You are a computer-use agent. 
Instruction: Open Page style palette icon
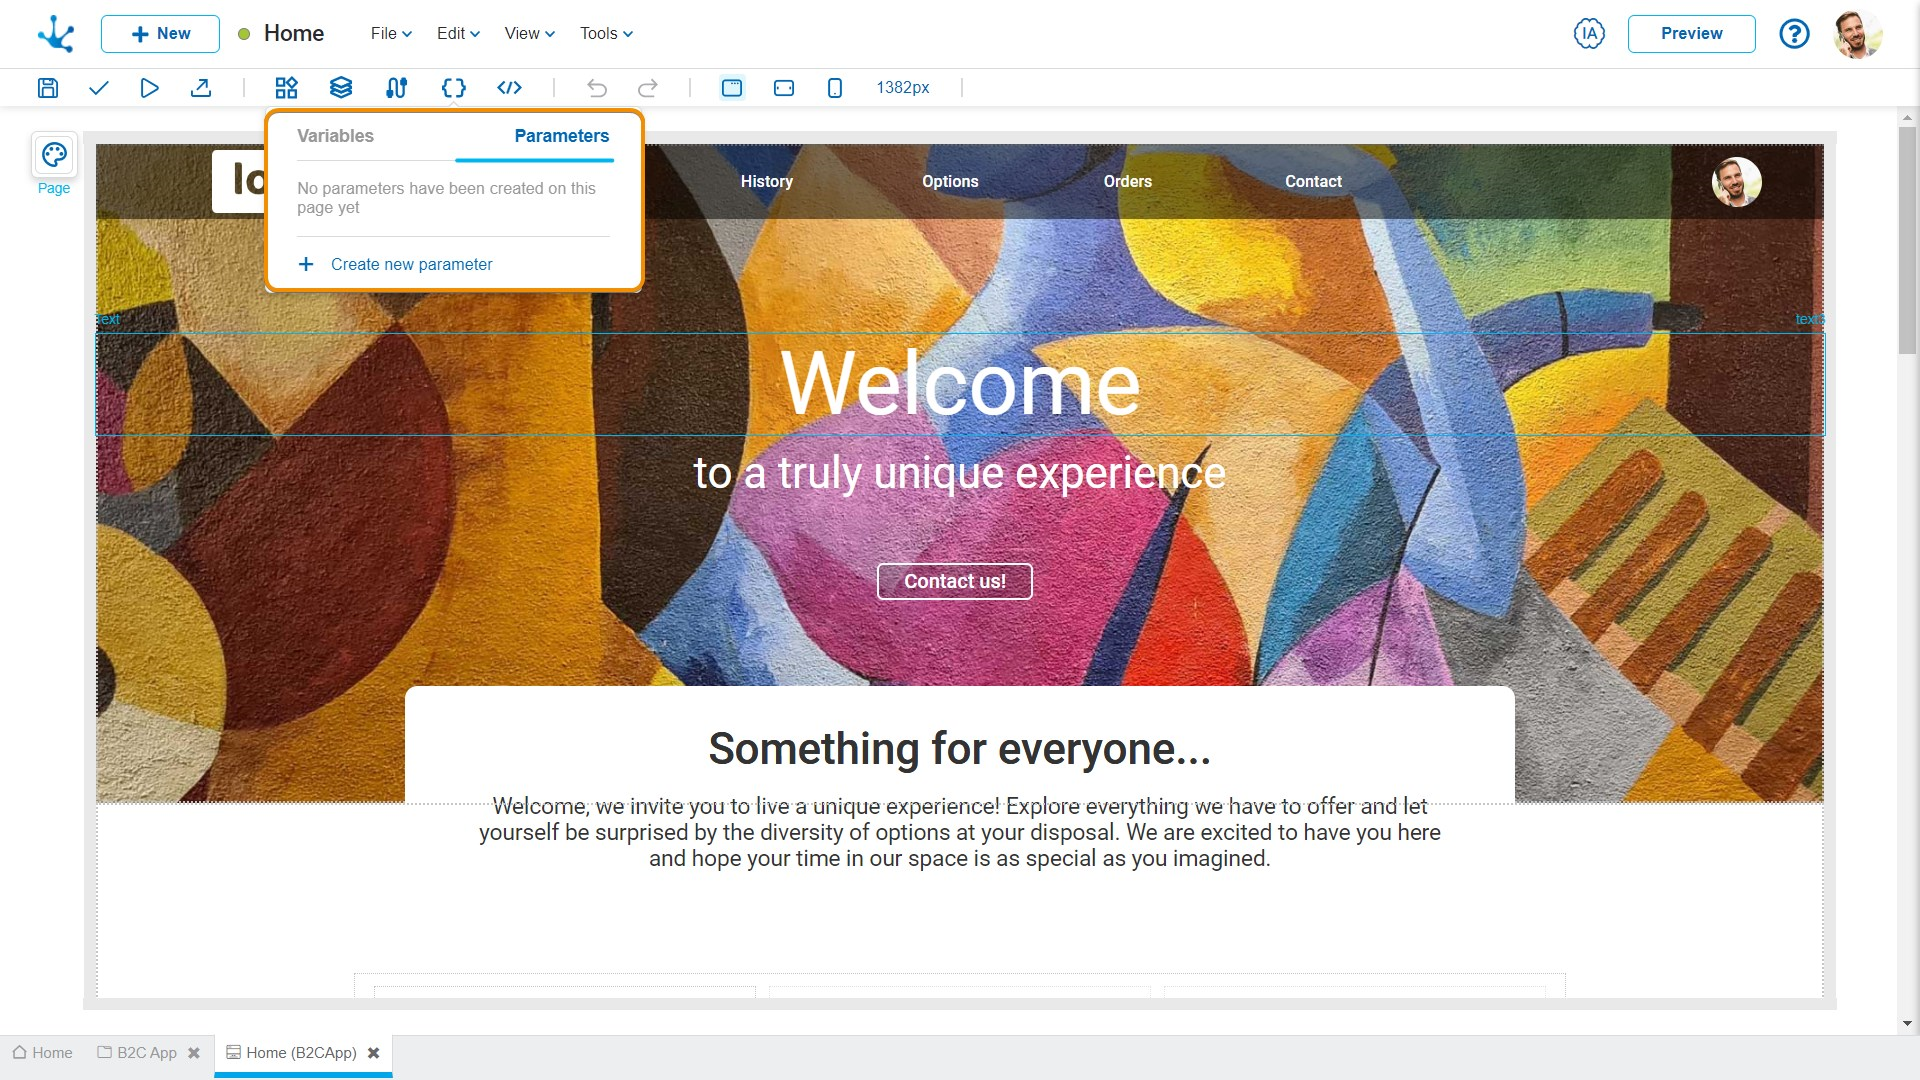point(54,155)
